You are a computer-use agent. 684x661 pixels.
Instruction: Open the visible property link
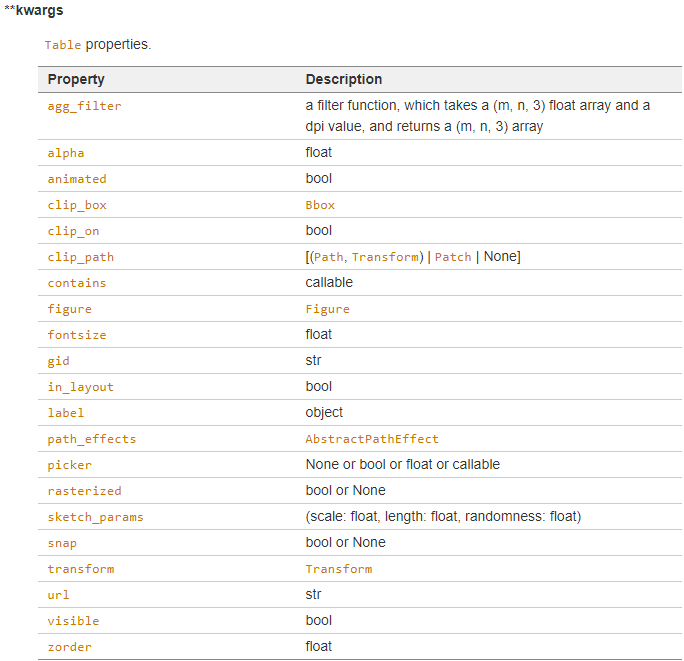click(x=73, y=621)
